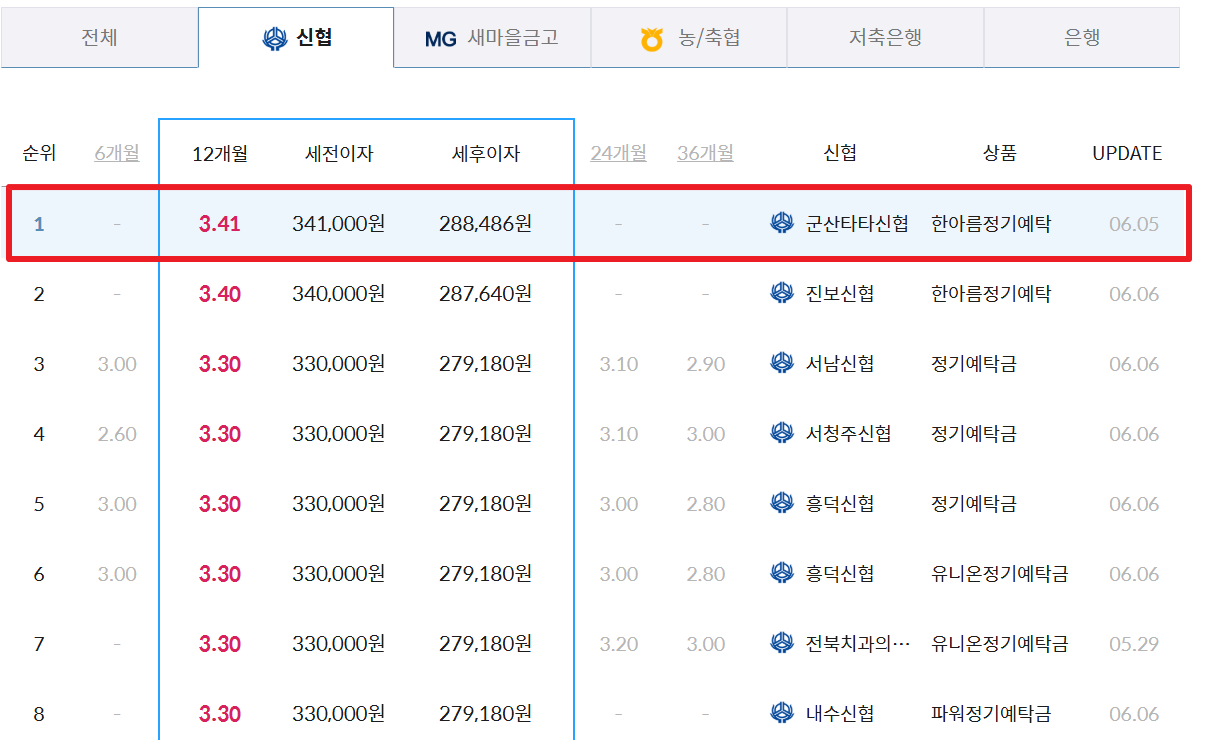
Task: Open 흥덕신협 in rank 5 row
Action: (840, 503)
